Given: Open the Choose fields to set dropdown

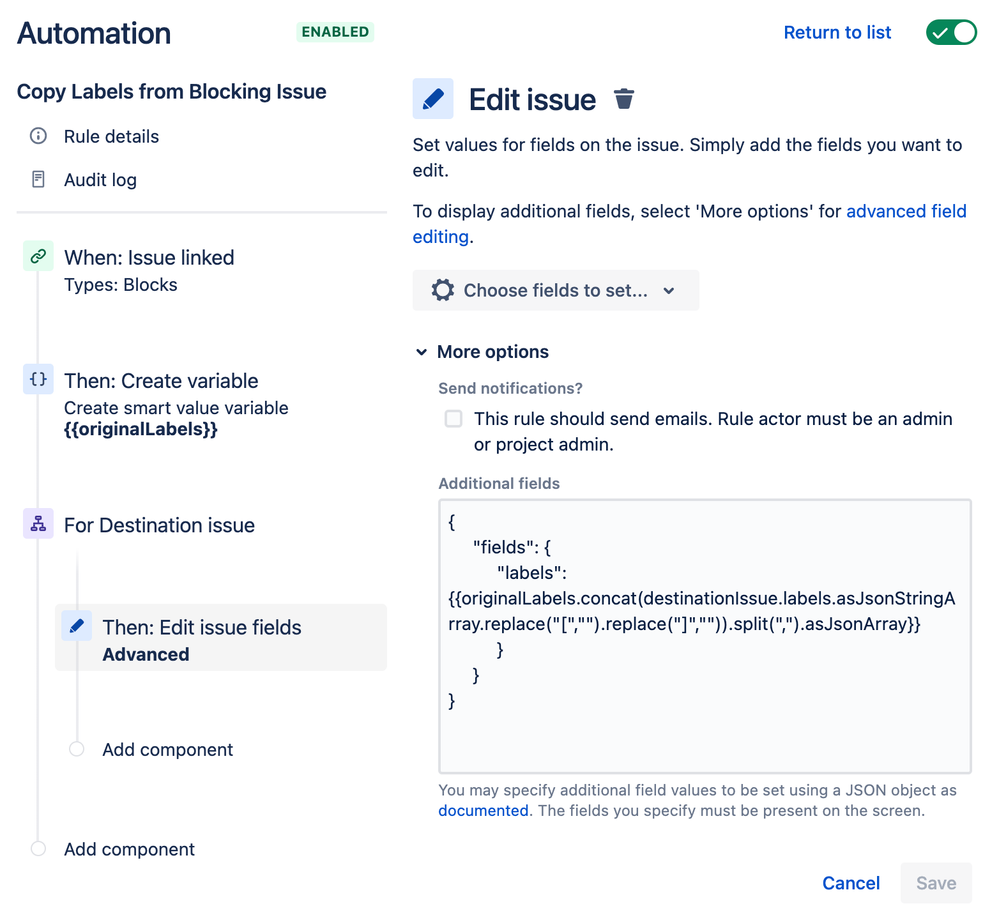Looking at the screenshot, I should pos(556,290).
